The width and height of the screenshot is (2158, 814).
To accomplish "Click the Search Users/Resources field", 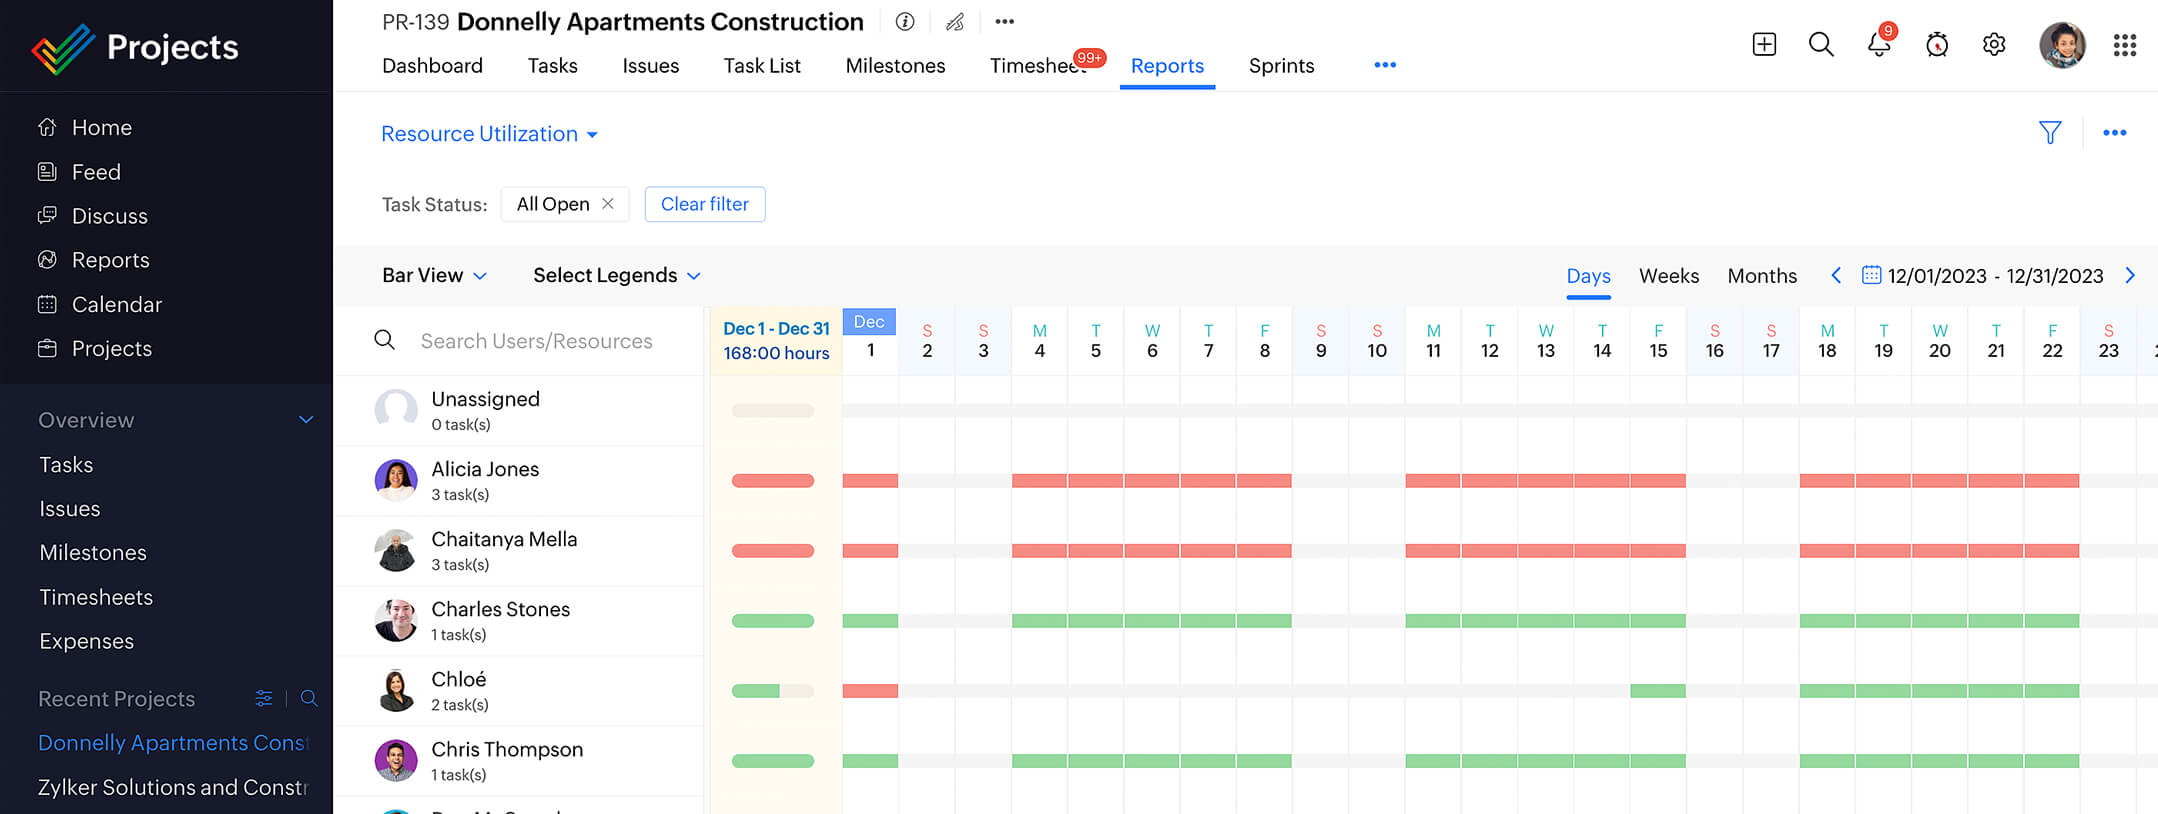I will 536,341.
